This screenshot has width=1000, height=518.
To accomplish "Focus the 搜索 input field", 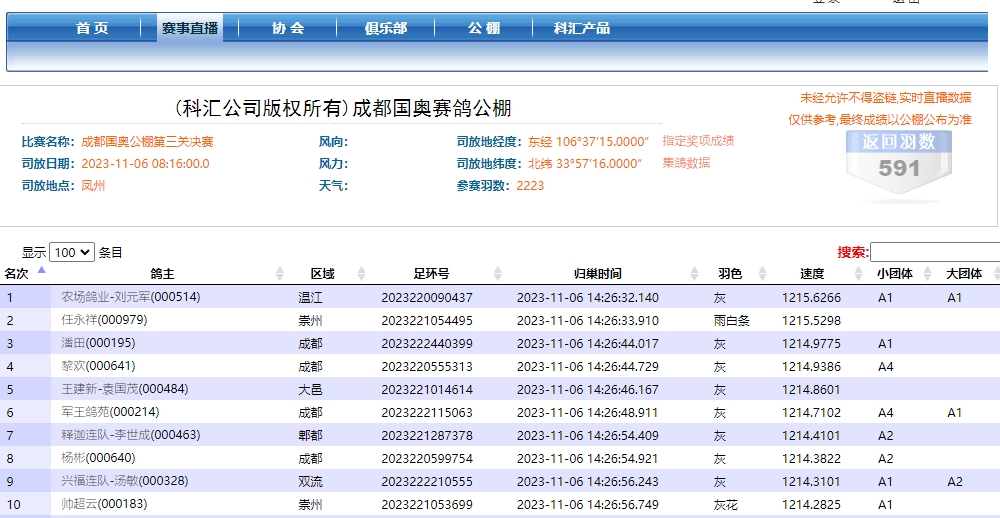I will [x=934, y=252].
